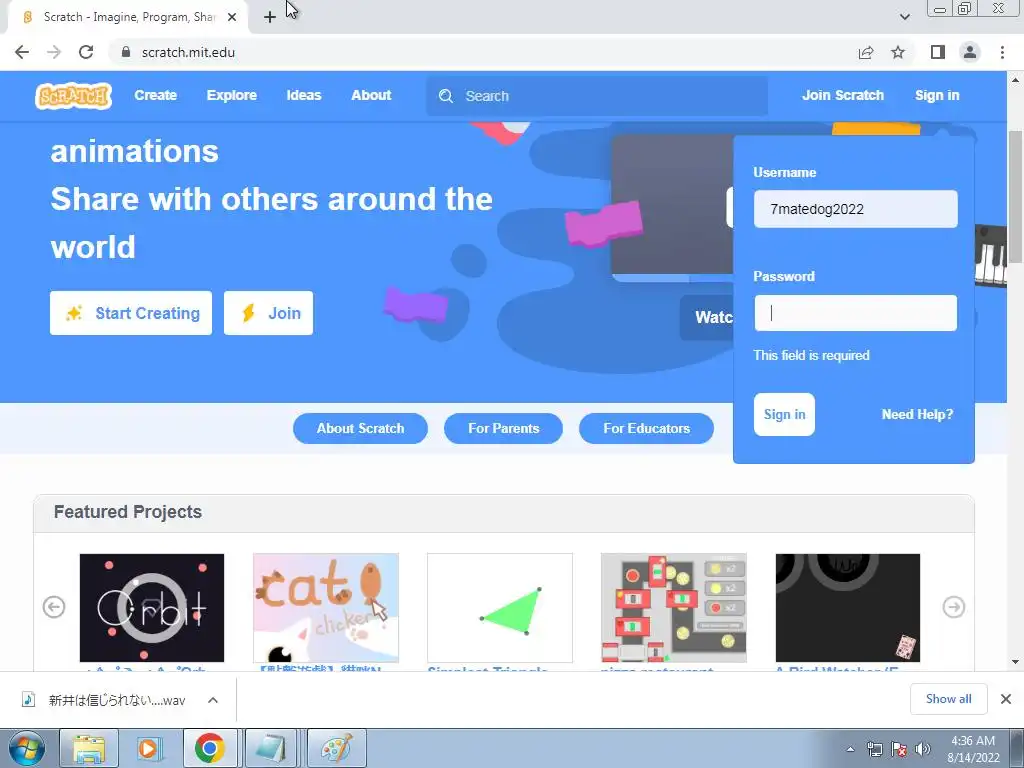Toggle the browser side panel icon
1024x768 pixels.
coord(938,52)
